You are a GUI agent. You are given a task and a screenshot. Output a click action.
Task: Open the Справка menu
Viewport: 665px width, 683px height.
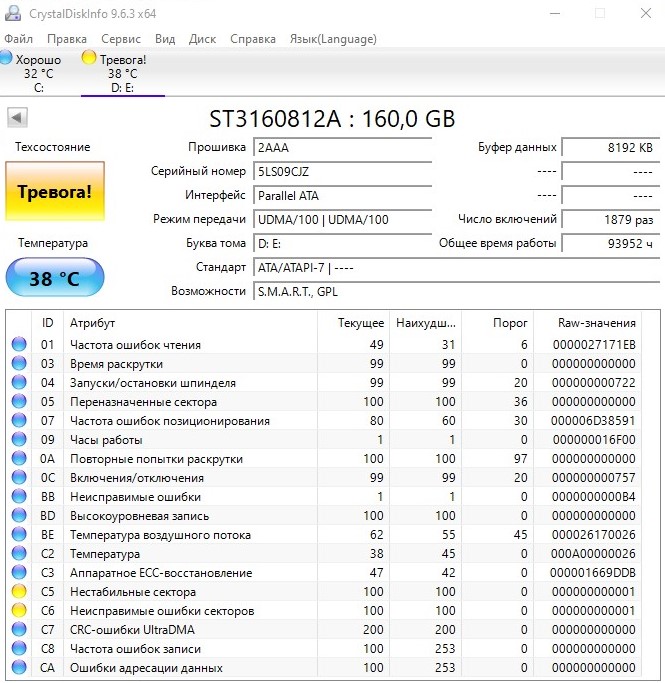(253, 39)
